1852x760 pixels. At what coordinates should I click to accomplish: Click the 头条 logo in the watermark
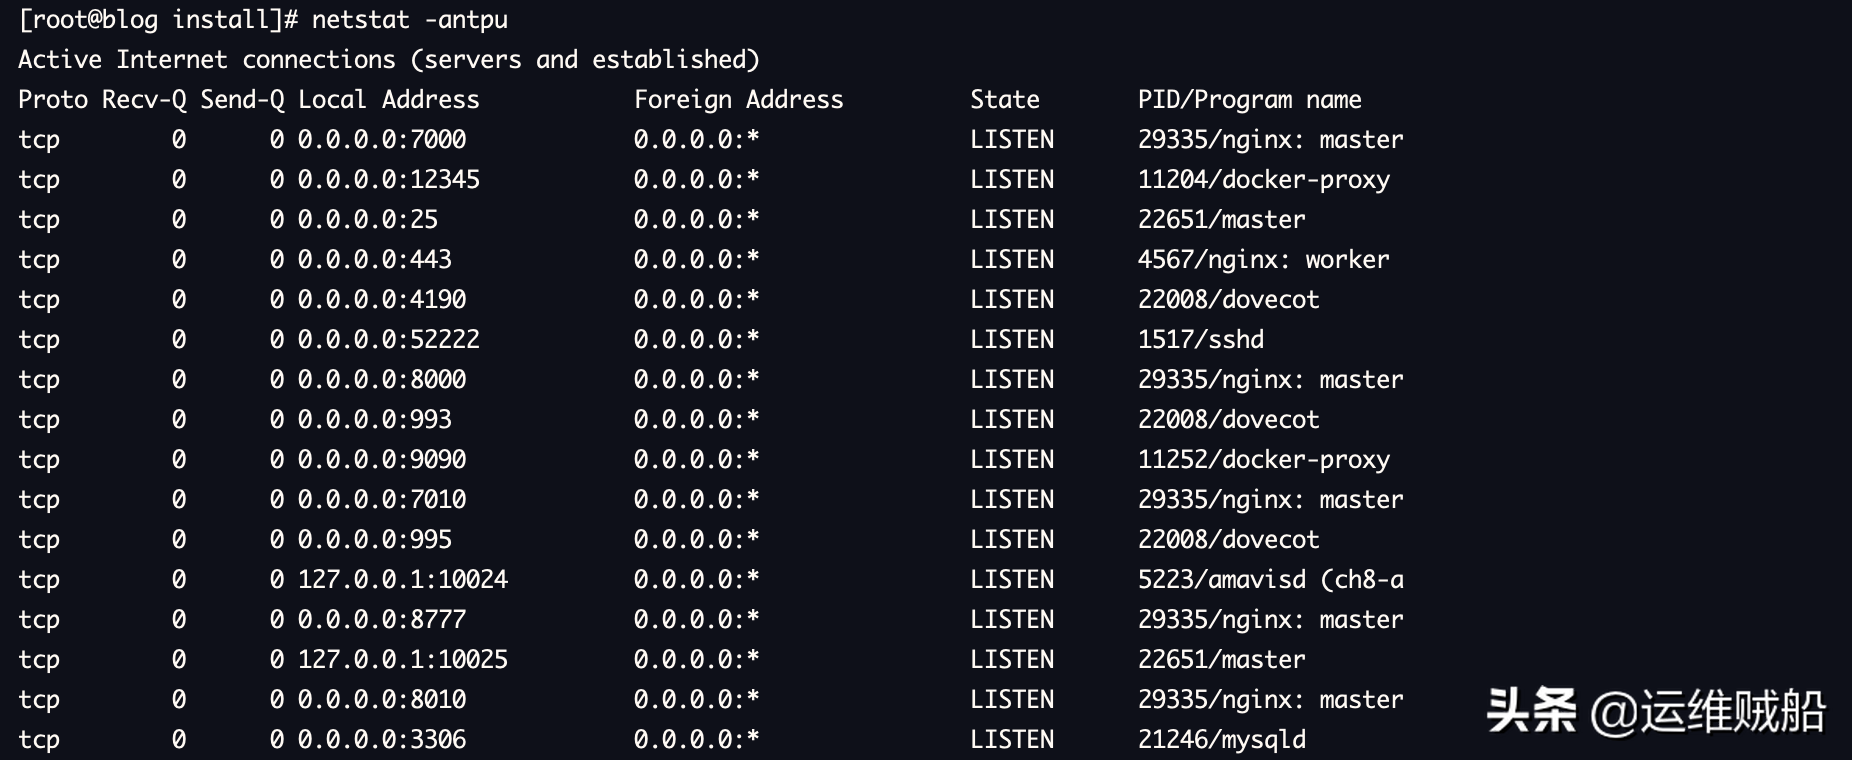(1530, 711)
